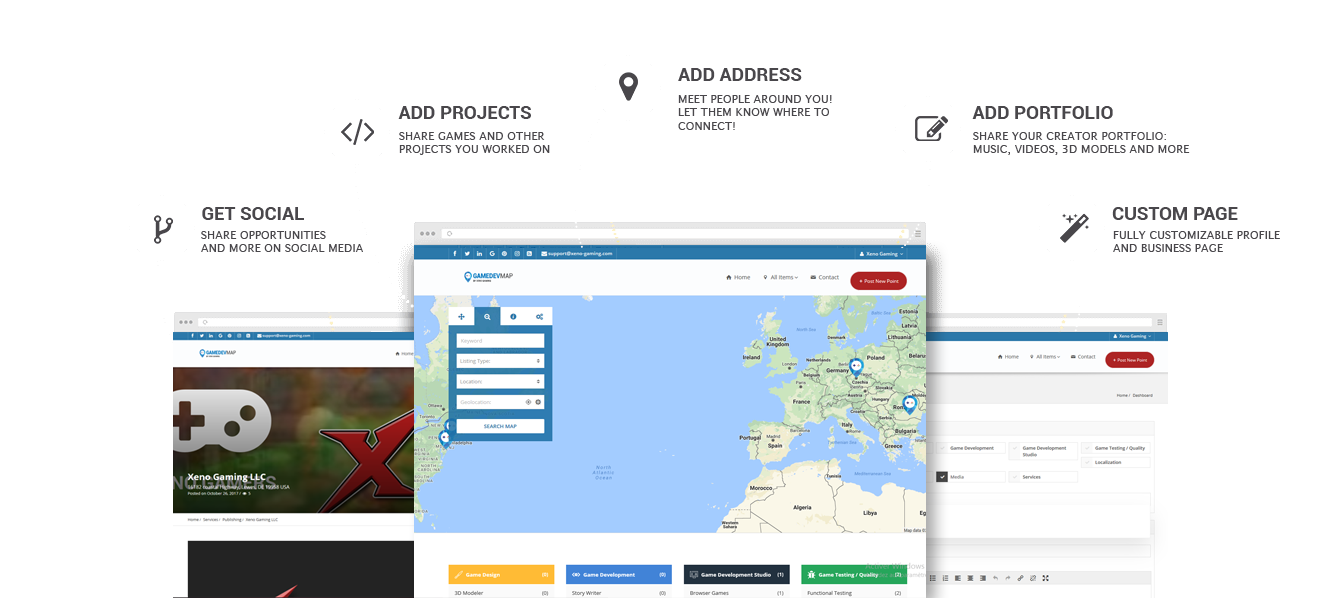This screenshot has height=598, width=1337.
Task: Uncheck the Media checkbox in dashboard window
Action: (941, 477)
